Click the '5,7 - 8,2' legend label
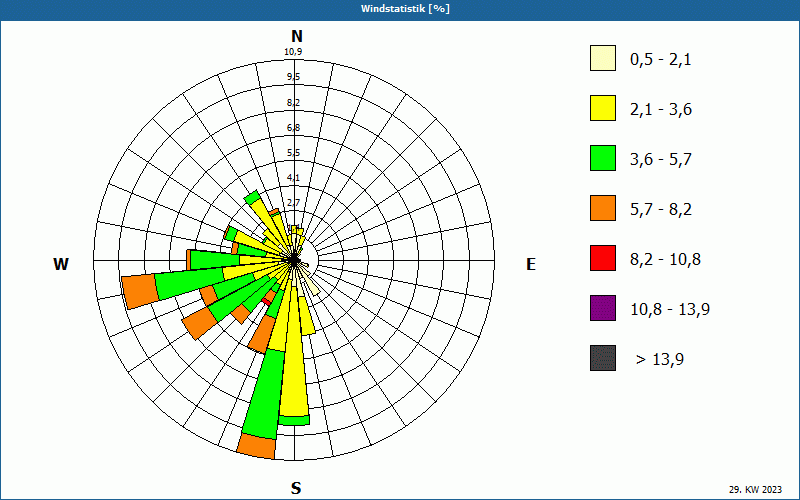Screen dimensions: 800x500 pyautogui.click(x=661, y=210)
